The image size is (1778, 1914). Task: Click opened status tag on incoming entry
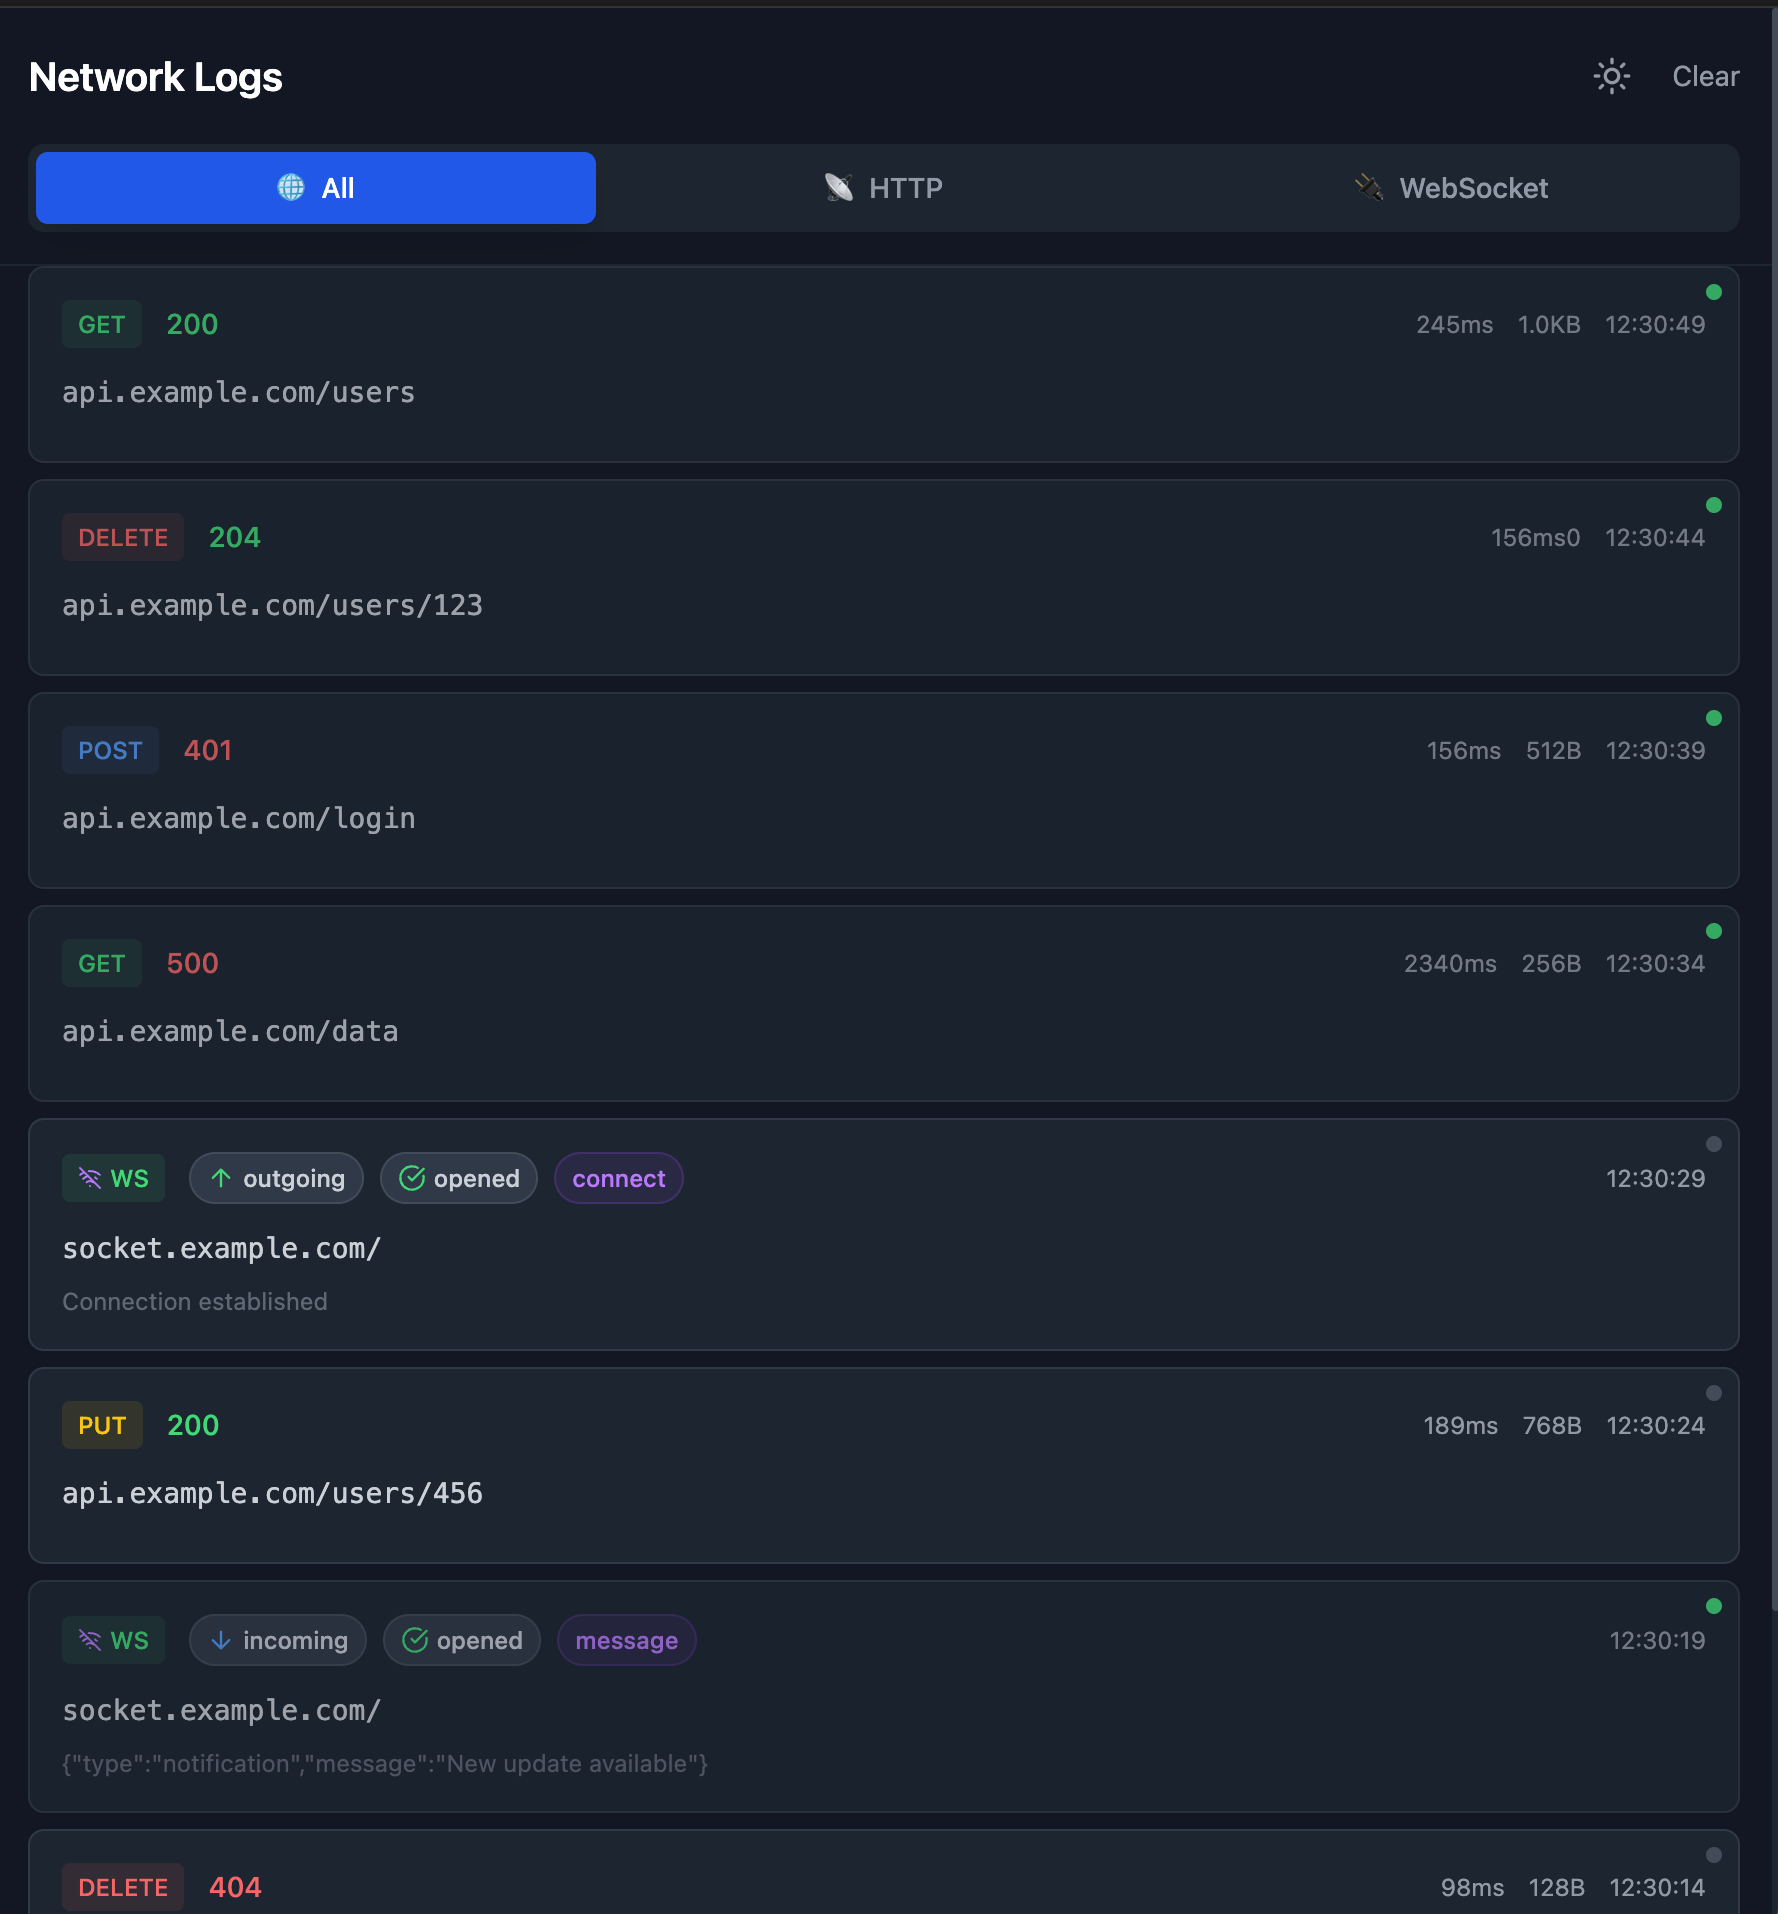[x=462, y=1641]
